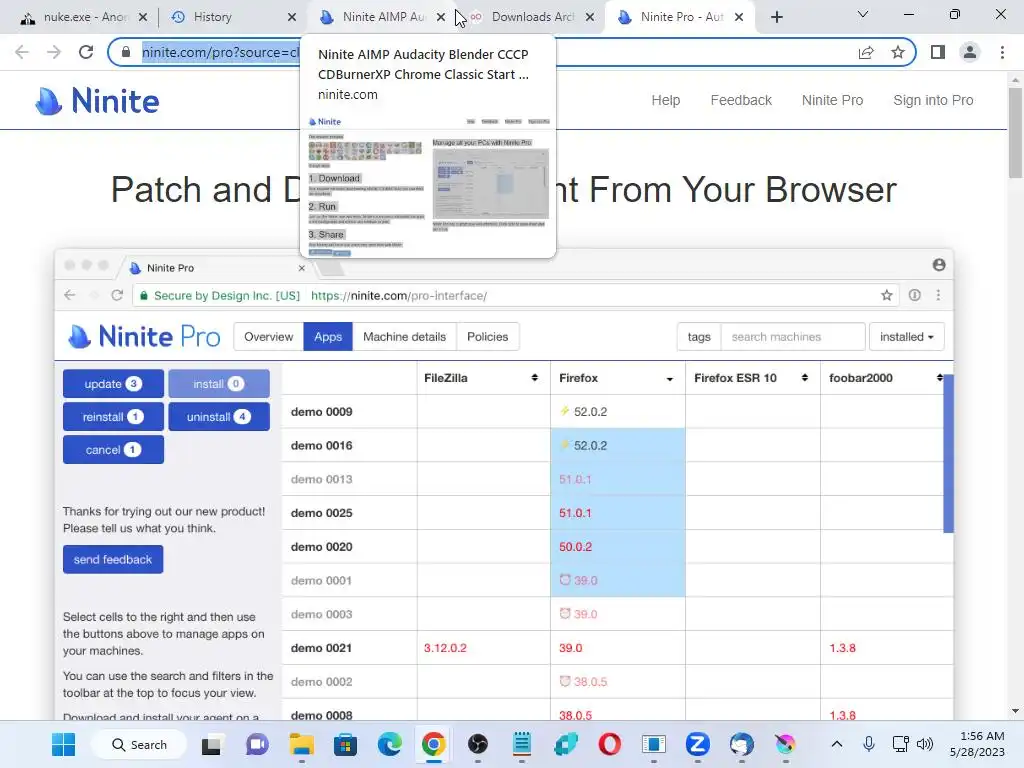
Task: Open the Opera browser from the taskbar
Action: coord(609,744)
